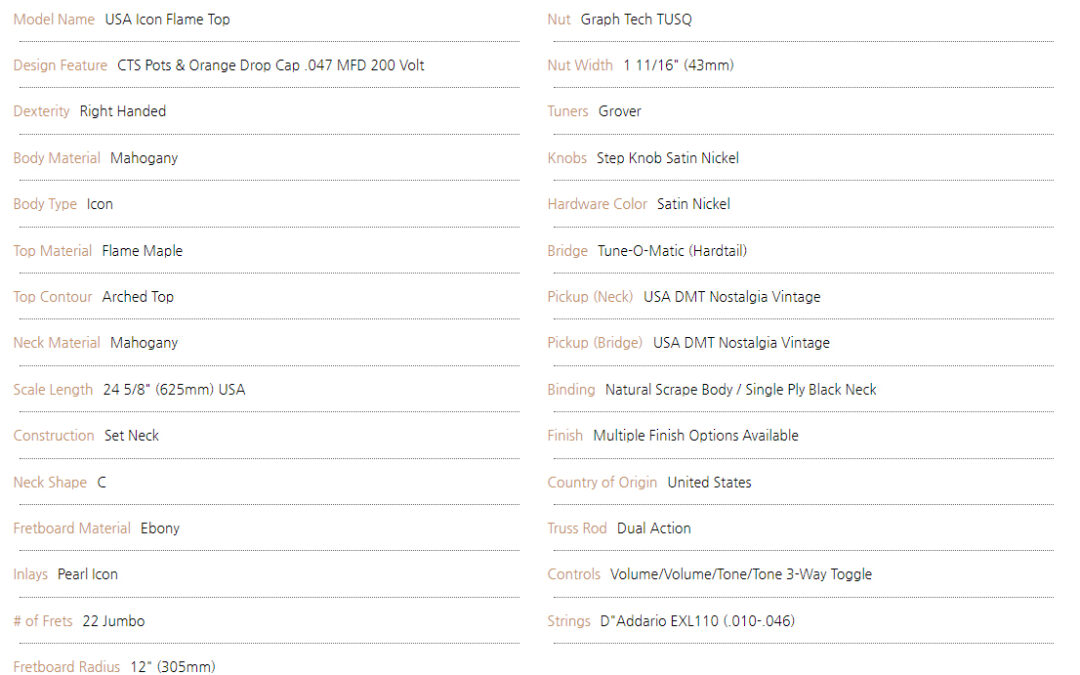
Task: Select the Tune-O-Matic (Hardtail) bridge text
Action: [x=672, y=251]
